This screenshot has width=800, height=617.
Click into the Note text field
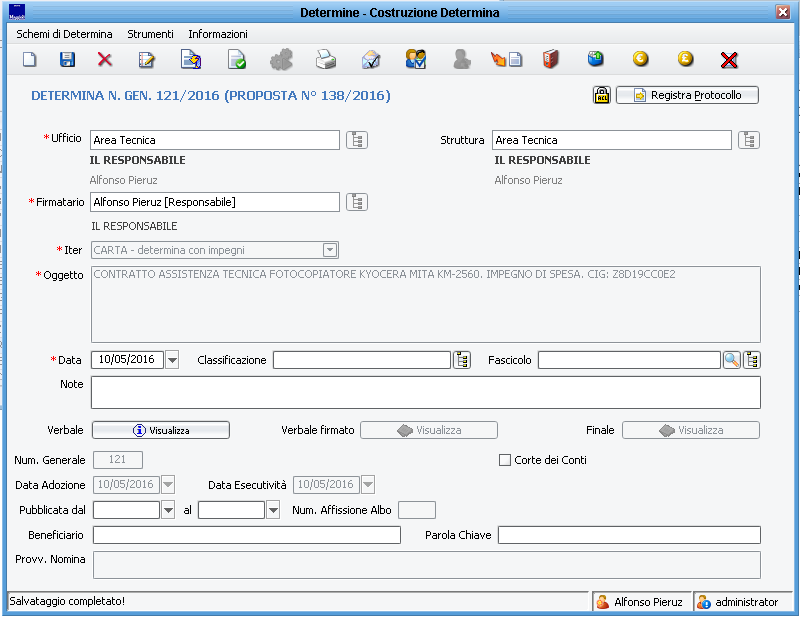tap(425, 392)
